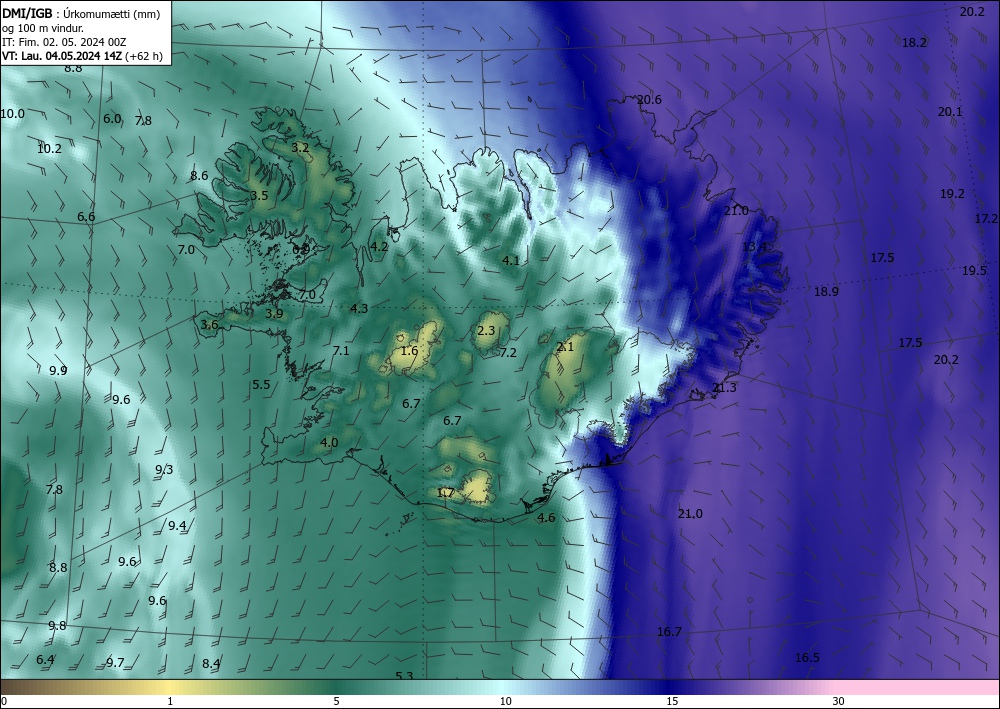1000x709 pixels.
Task: Click the 1.6 value on the yellow glacier area
Action: (x=409, y=351)
